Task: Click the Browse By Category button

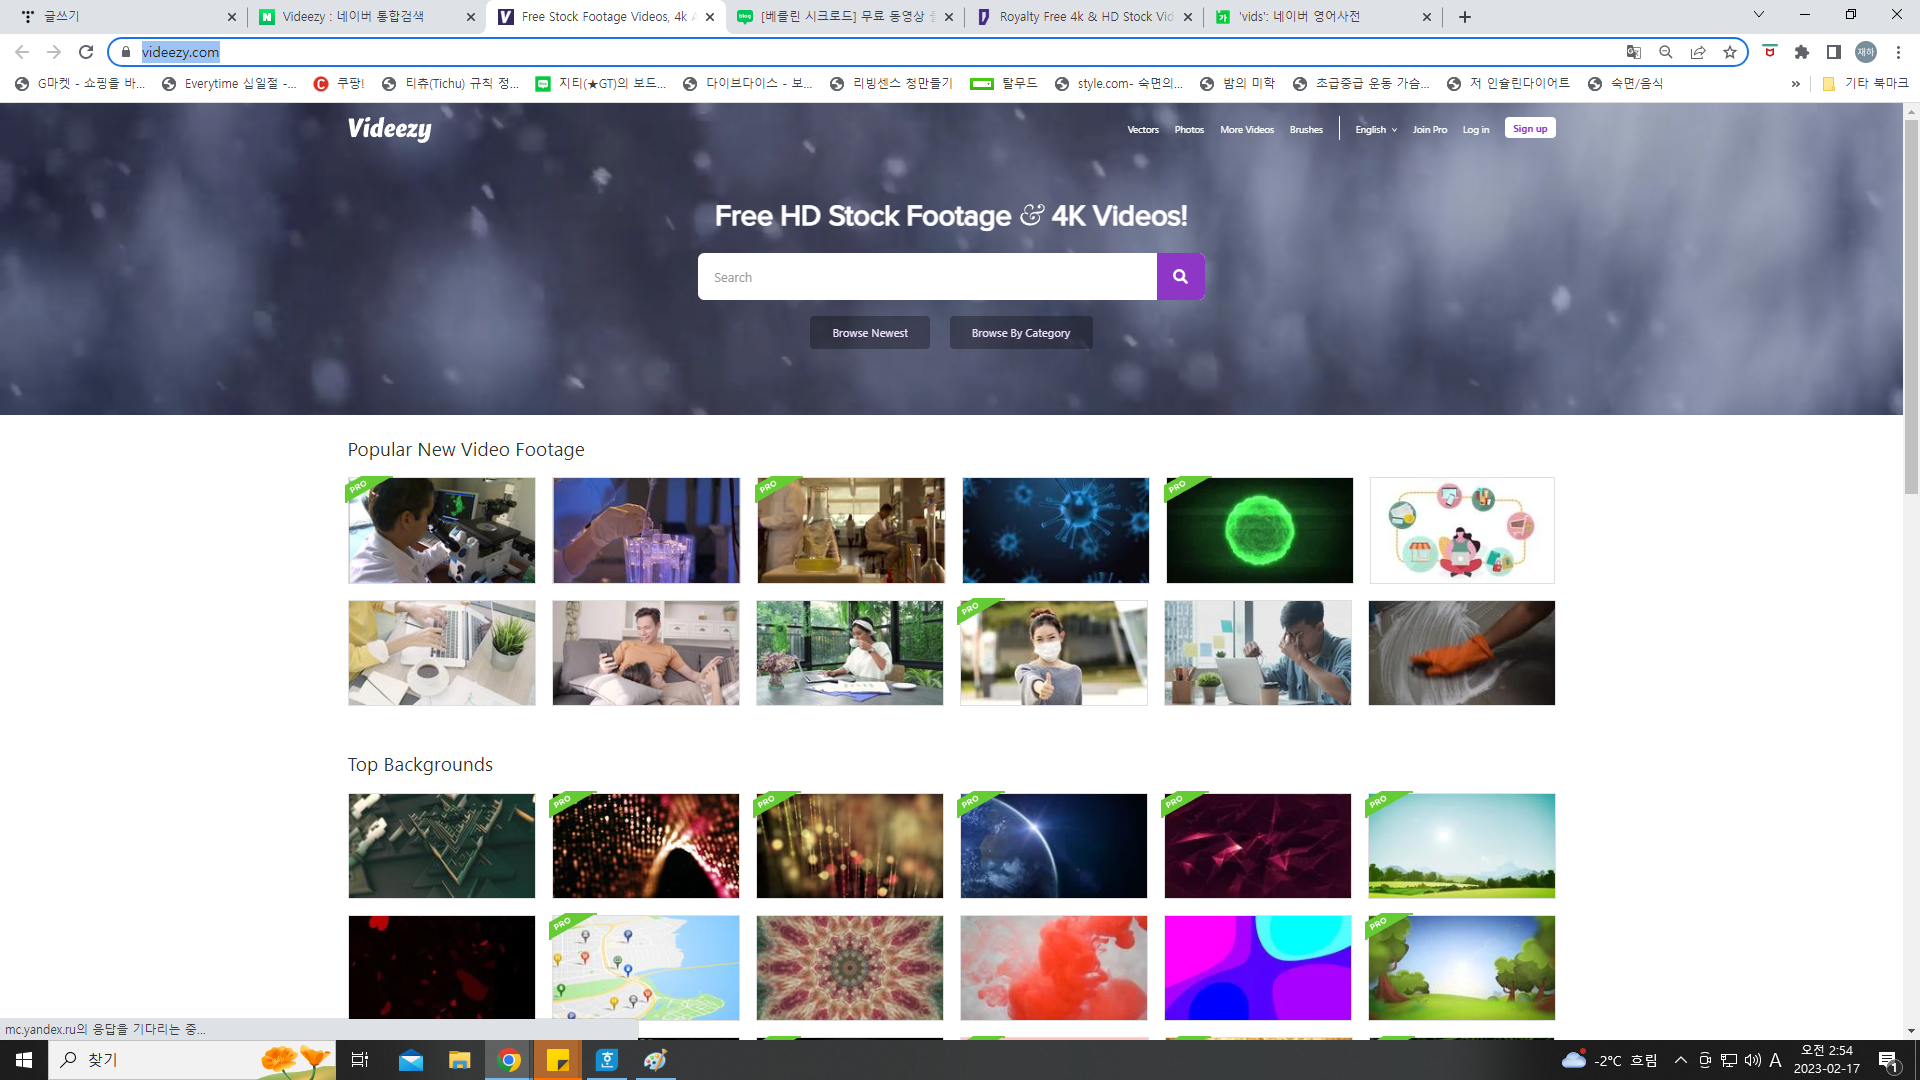Action: coord(1020,333)
